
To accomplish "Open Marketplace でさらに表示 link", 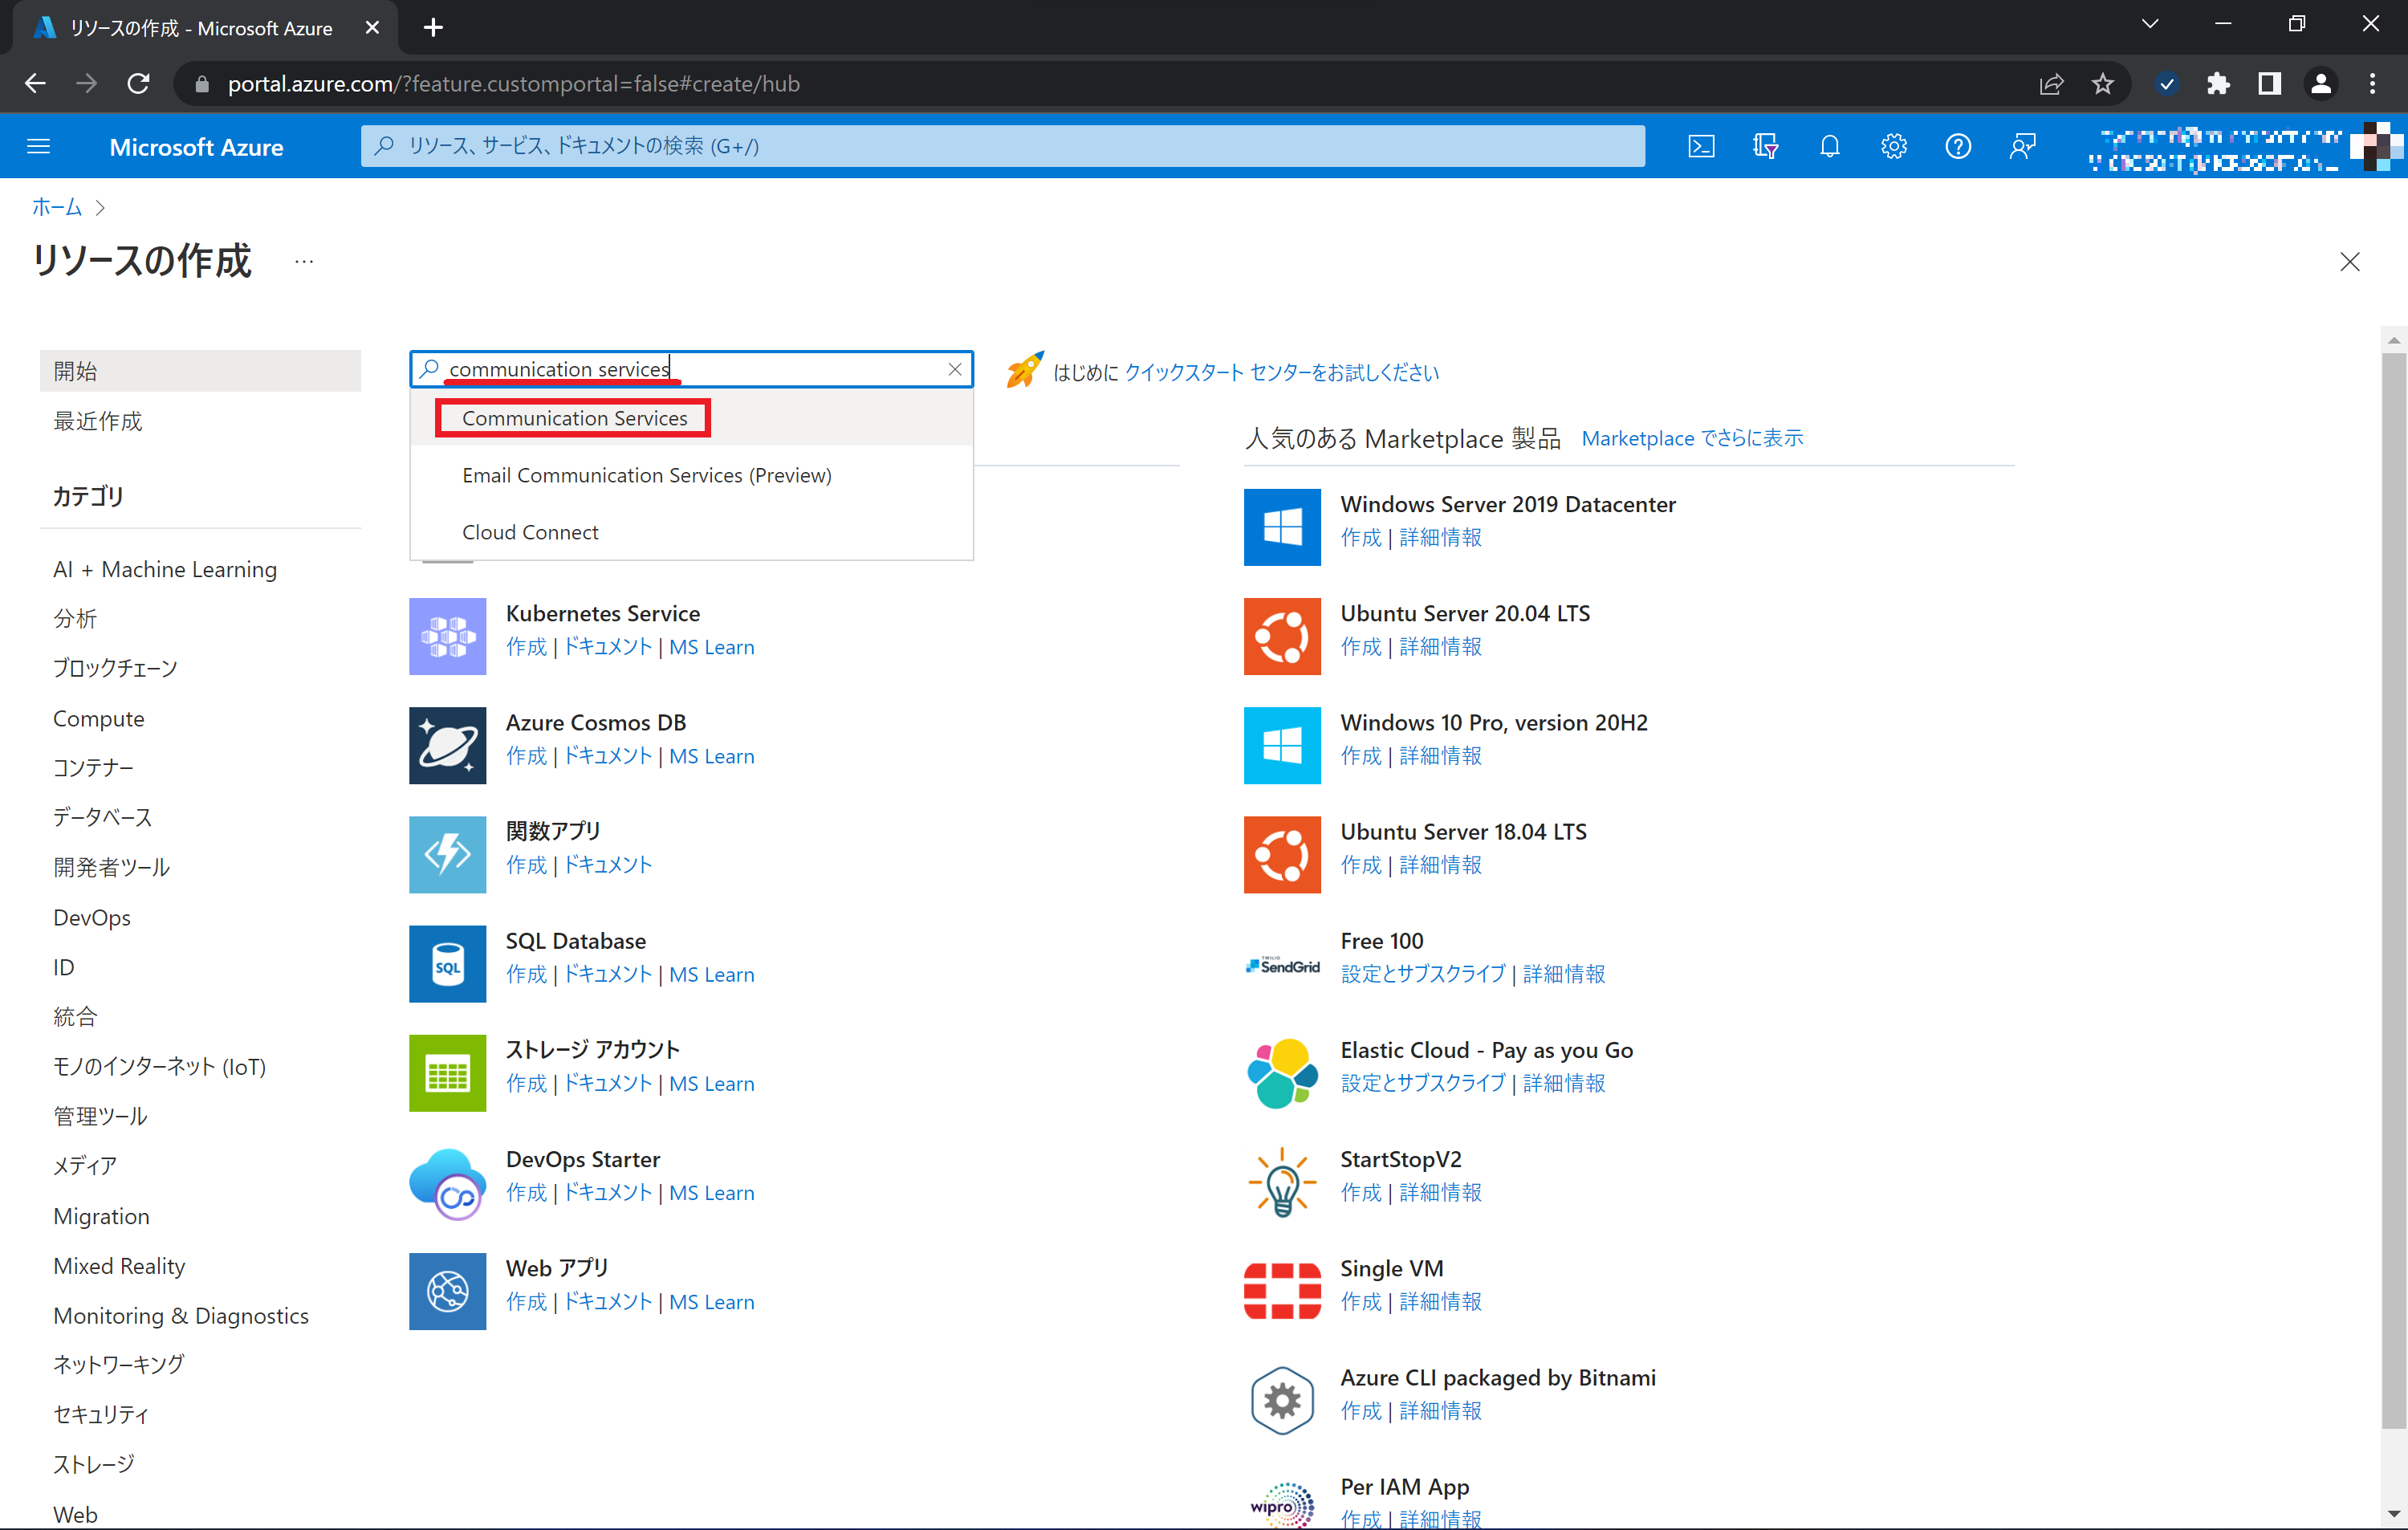I will click(x=1692, y=438).
